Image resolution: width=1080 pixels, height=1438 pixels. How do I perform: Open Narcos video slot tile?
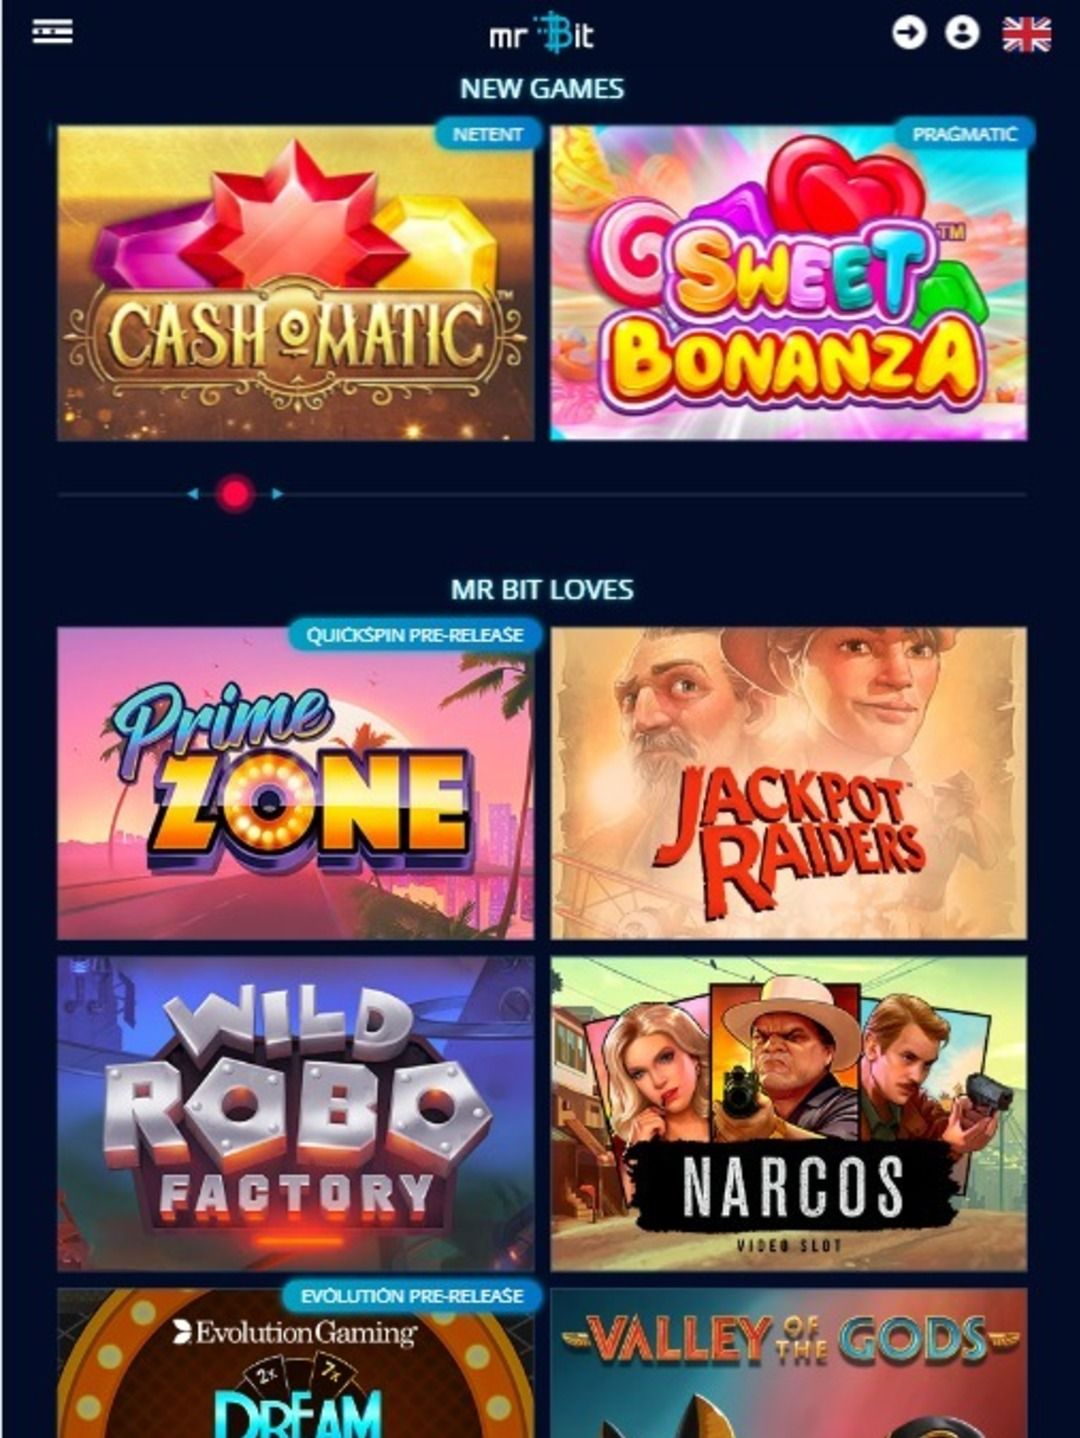click(x=788, y=1113)
